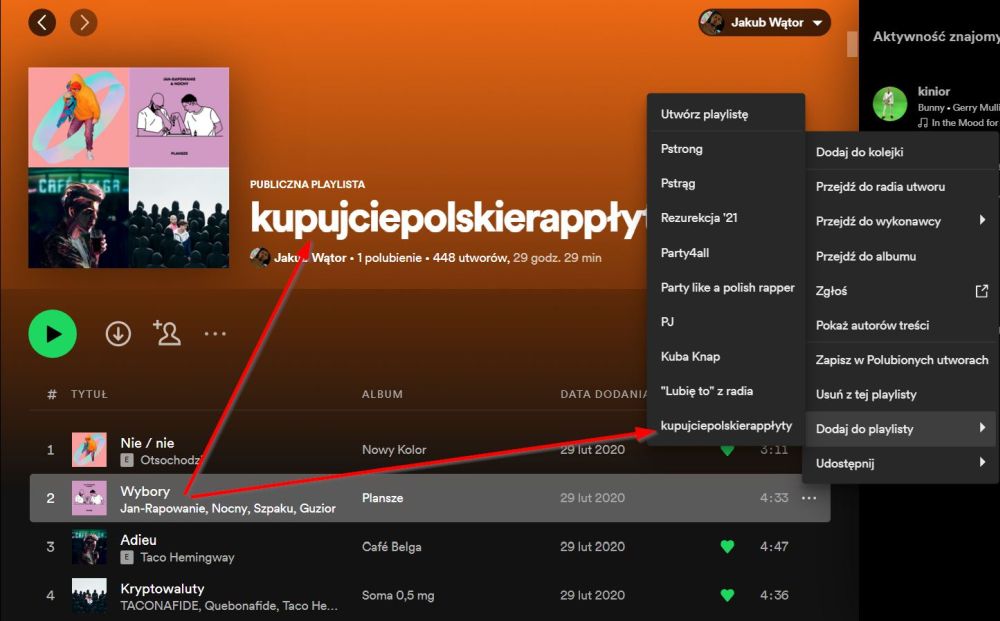Choose Przejdź do albumu
This screenshot has width=1000, height=621.
(x=901, y=256)
